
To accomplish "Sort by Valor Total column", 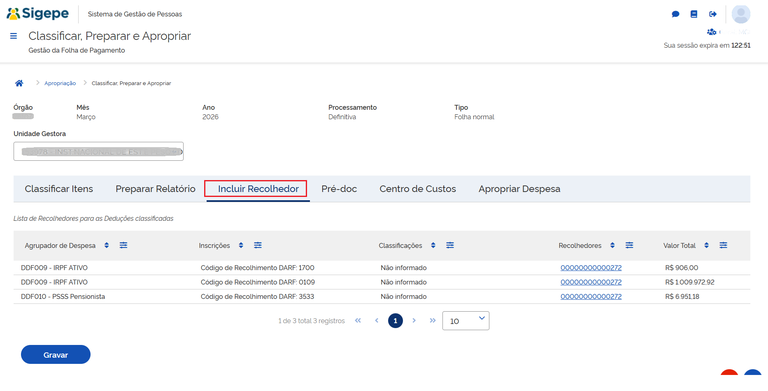I will tap(706, 245).
